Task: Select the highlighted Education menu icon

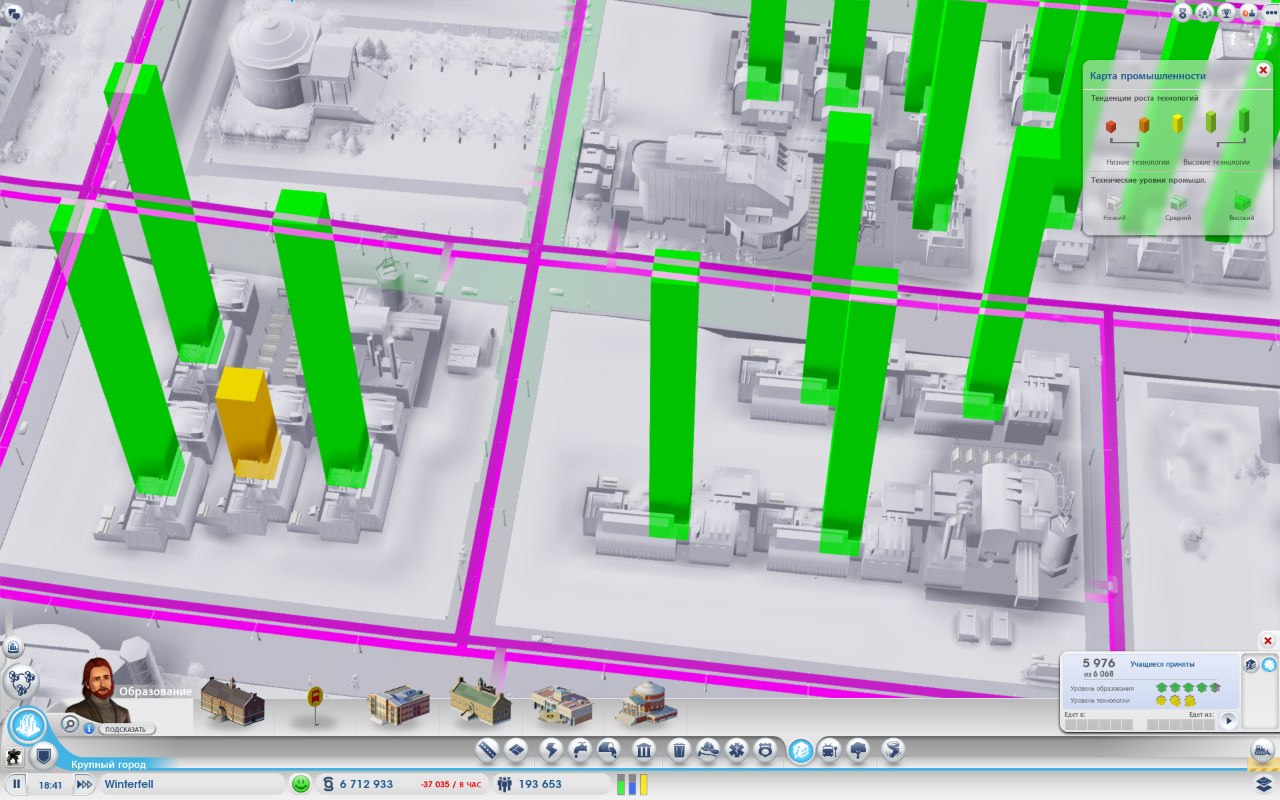Action: (800, 749)
